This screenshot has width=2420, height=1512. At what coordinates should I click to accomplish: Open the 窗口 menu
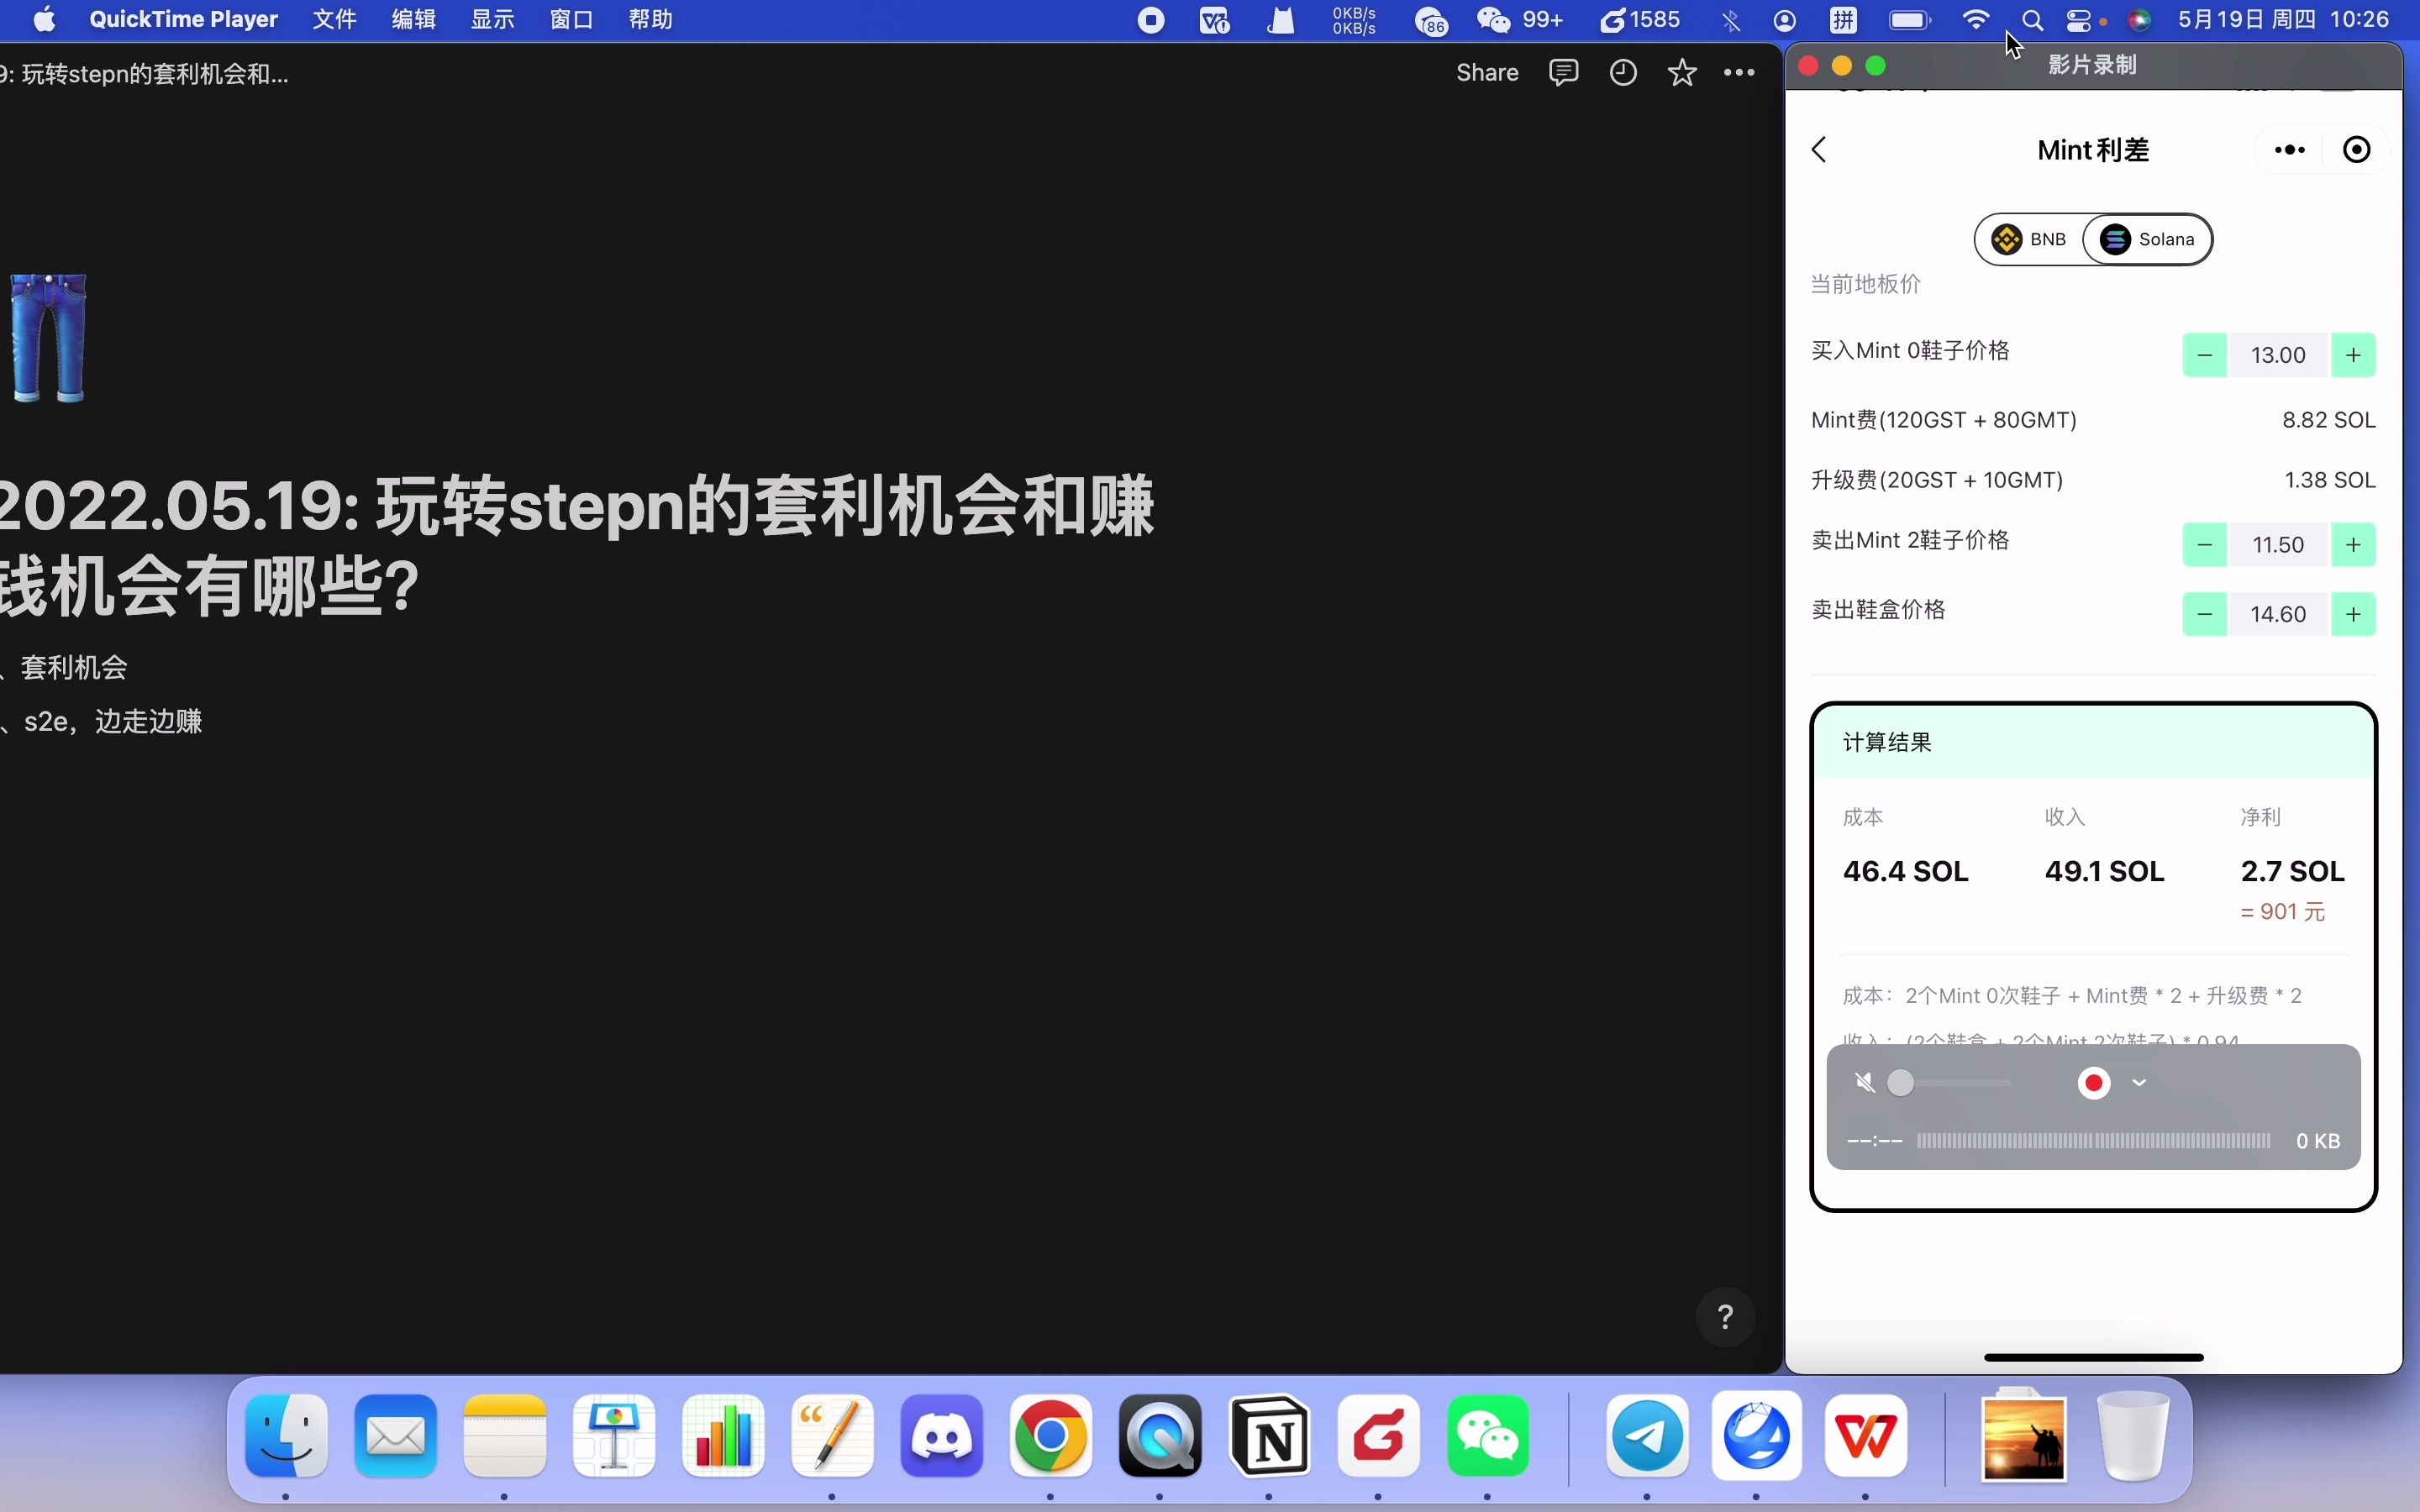572,20
